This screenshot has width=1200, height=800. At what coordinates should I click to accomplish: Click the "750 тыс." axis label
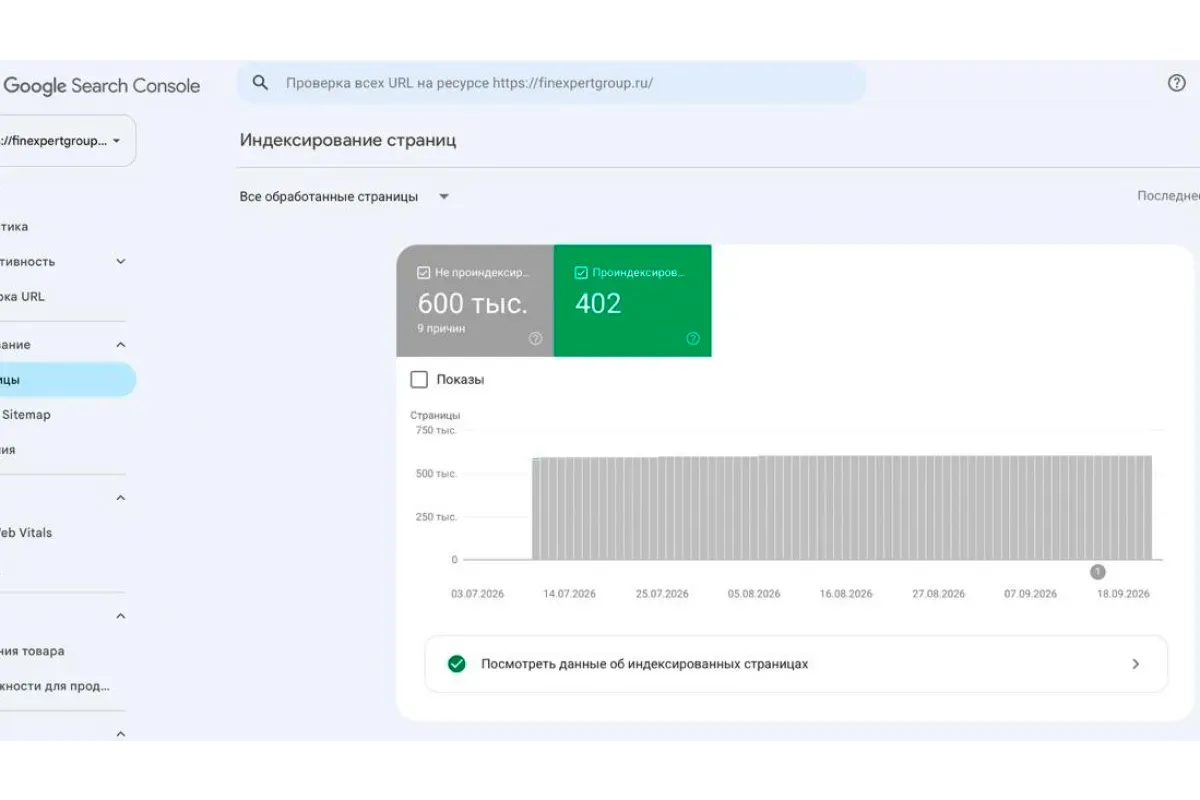[437, 431]
